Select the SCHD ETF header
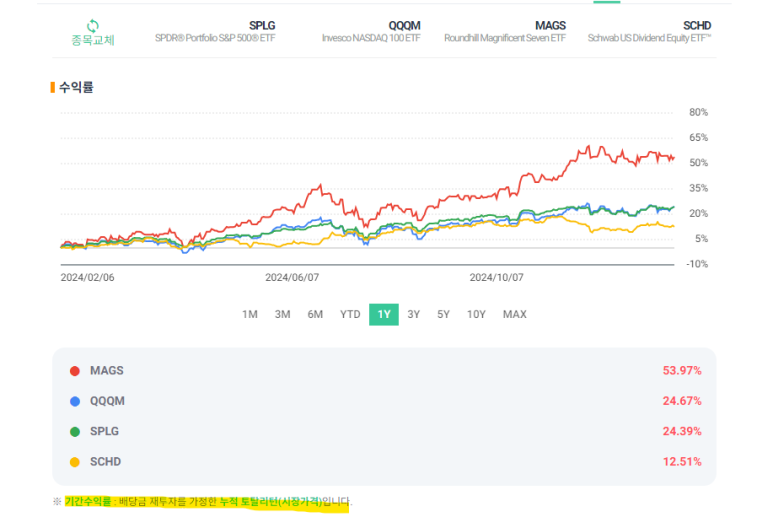 click(x=697, y=26)
